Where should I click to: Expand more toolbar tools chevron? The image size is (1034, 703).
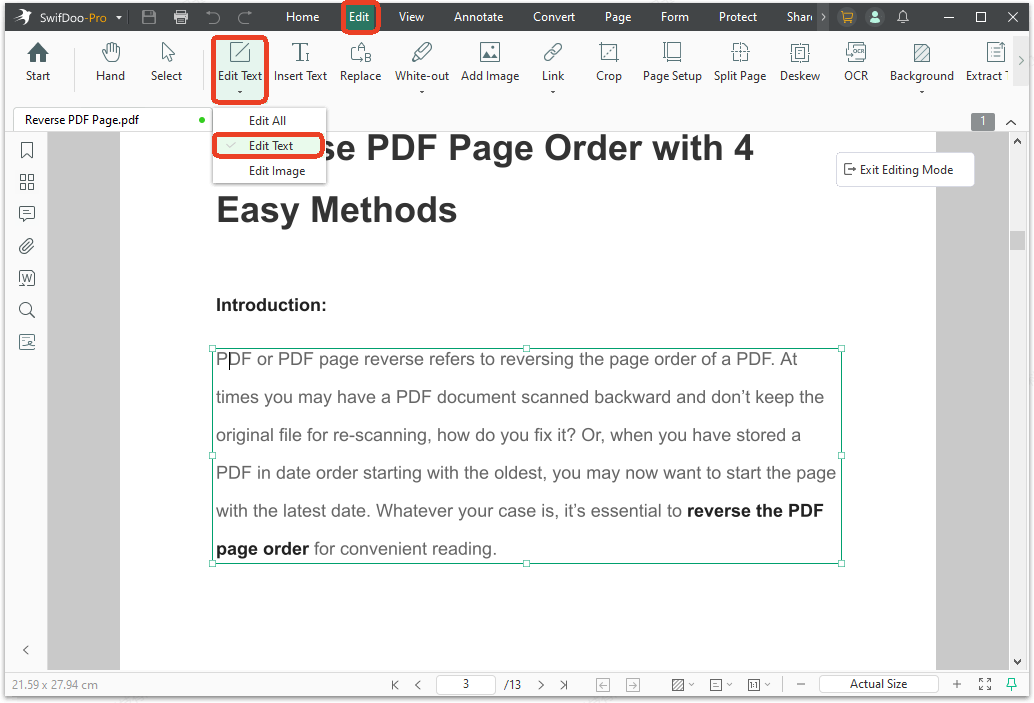(1021, 61)
